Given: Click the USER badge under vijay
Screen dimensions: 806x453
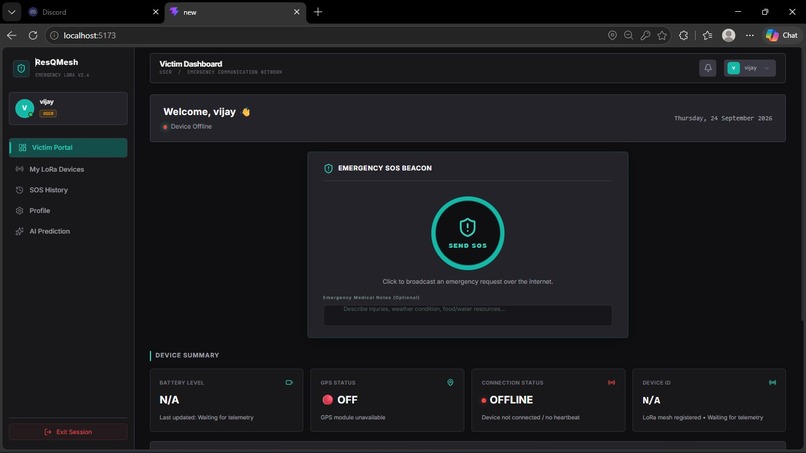Looking at the screenshot, I should pos(48,113).
